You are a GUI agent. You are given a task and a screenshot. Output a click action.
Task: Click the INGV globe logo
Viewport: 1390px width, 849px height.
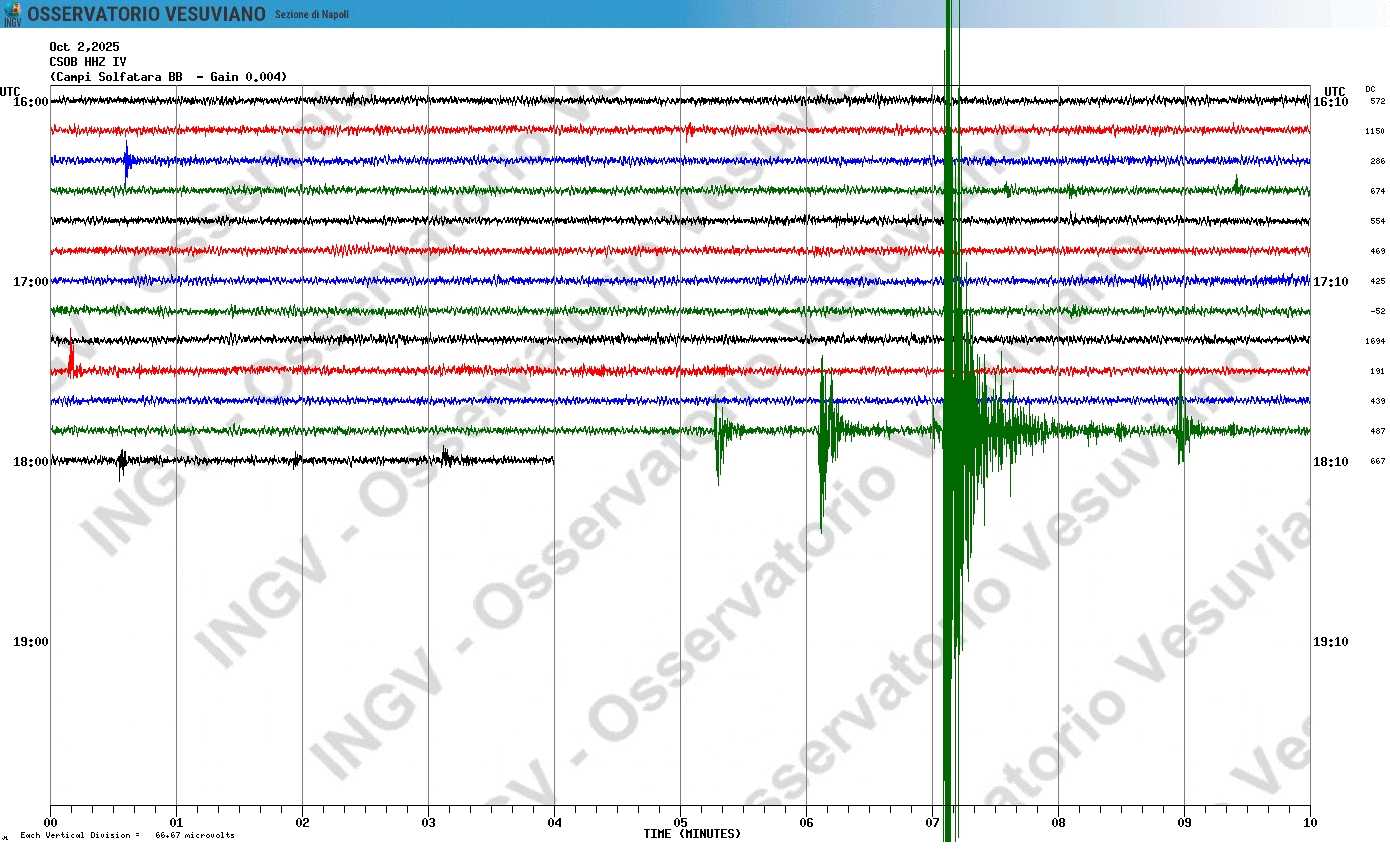14,14
